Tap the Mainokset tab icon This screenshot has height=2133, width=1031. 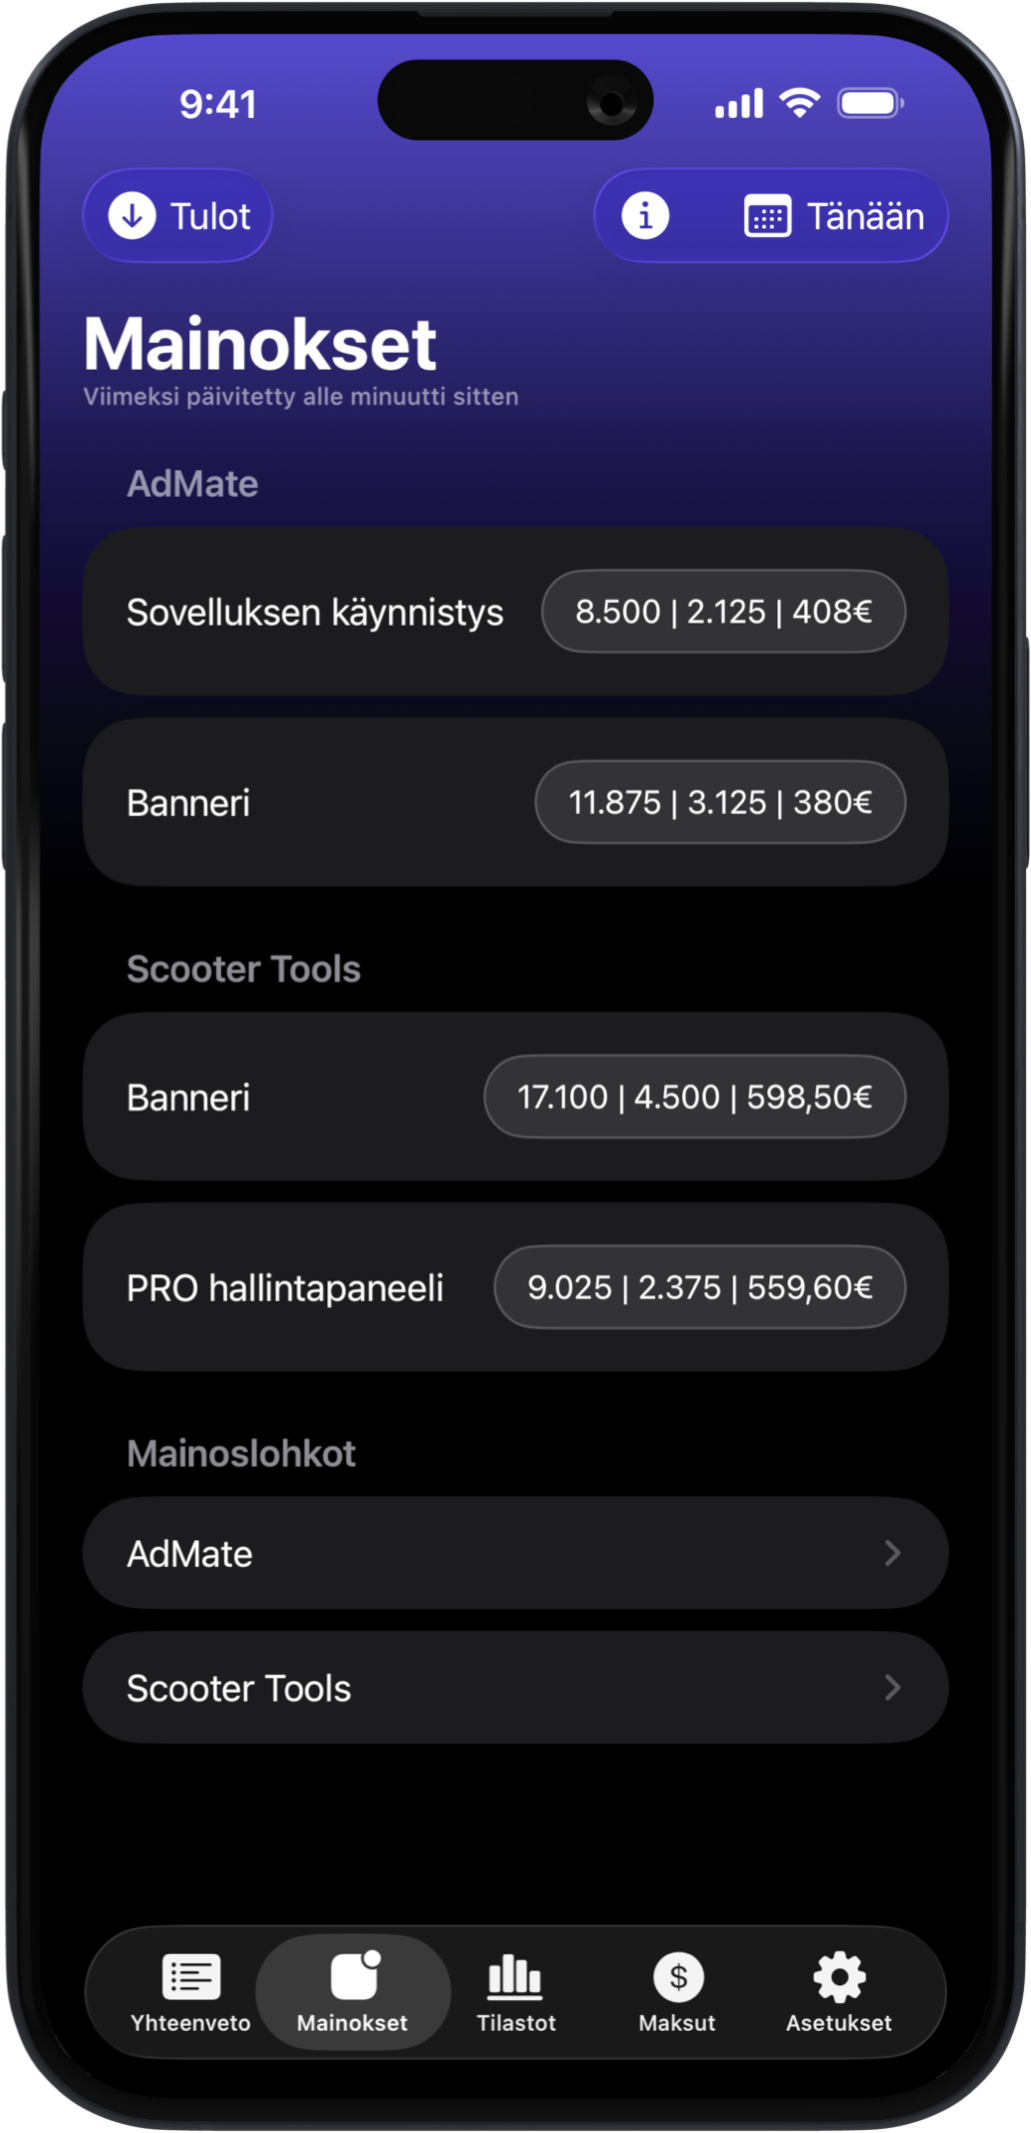354,1975
